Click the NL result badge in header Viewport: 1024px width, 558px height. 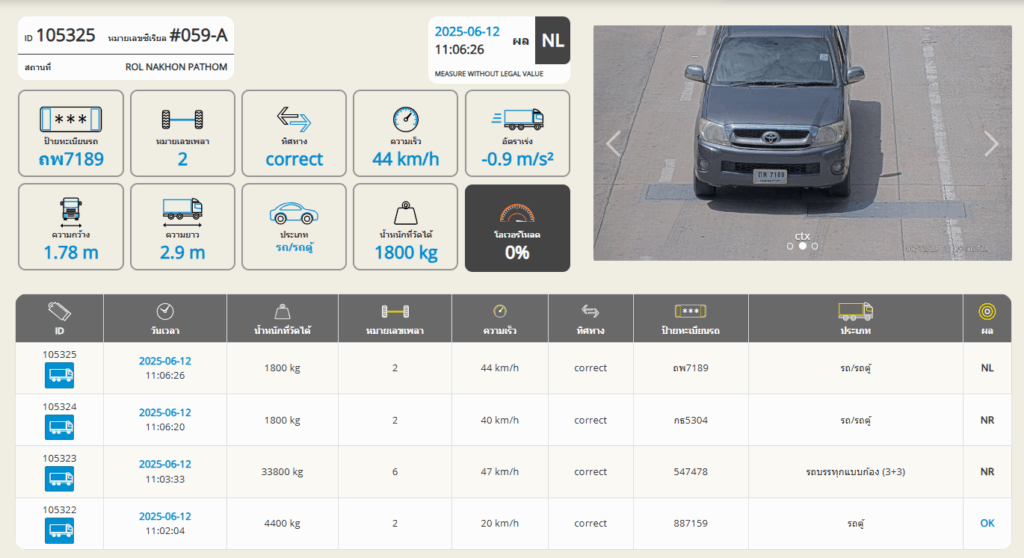point(552,41)
